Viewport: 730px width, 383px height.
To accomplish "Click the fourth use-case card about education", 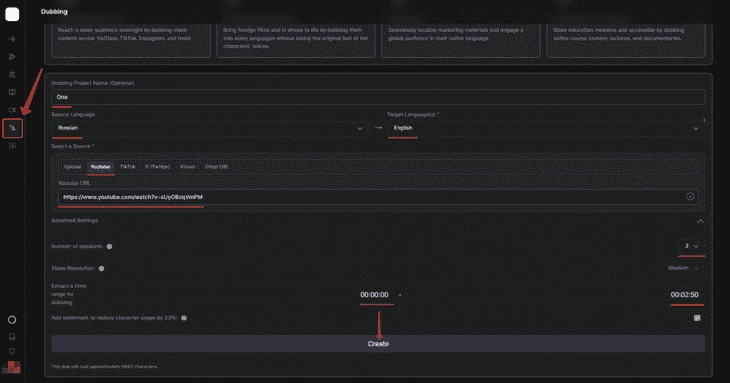I will (x=626, y=41).
